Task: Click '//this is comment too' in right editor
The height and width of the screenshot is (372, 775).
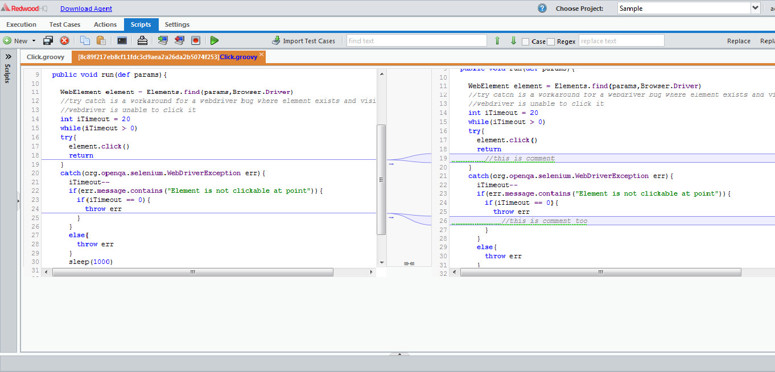Action: point(544,221)
